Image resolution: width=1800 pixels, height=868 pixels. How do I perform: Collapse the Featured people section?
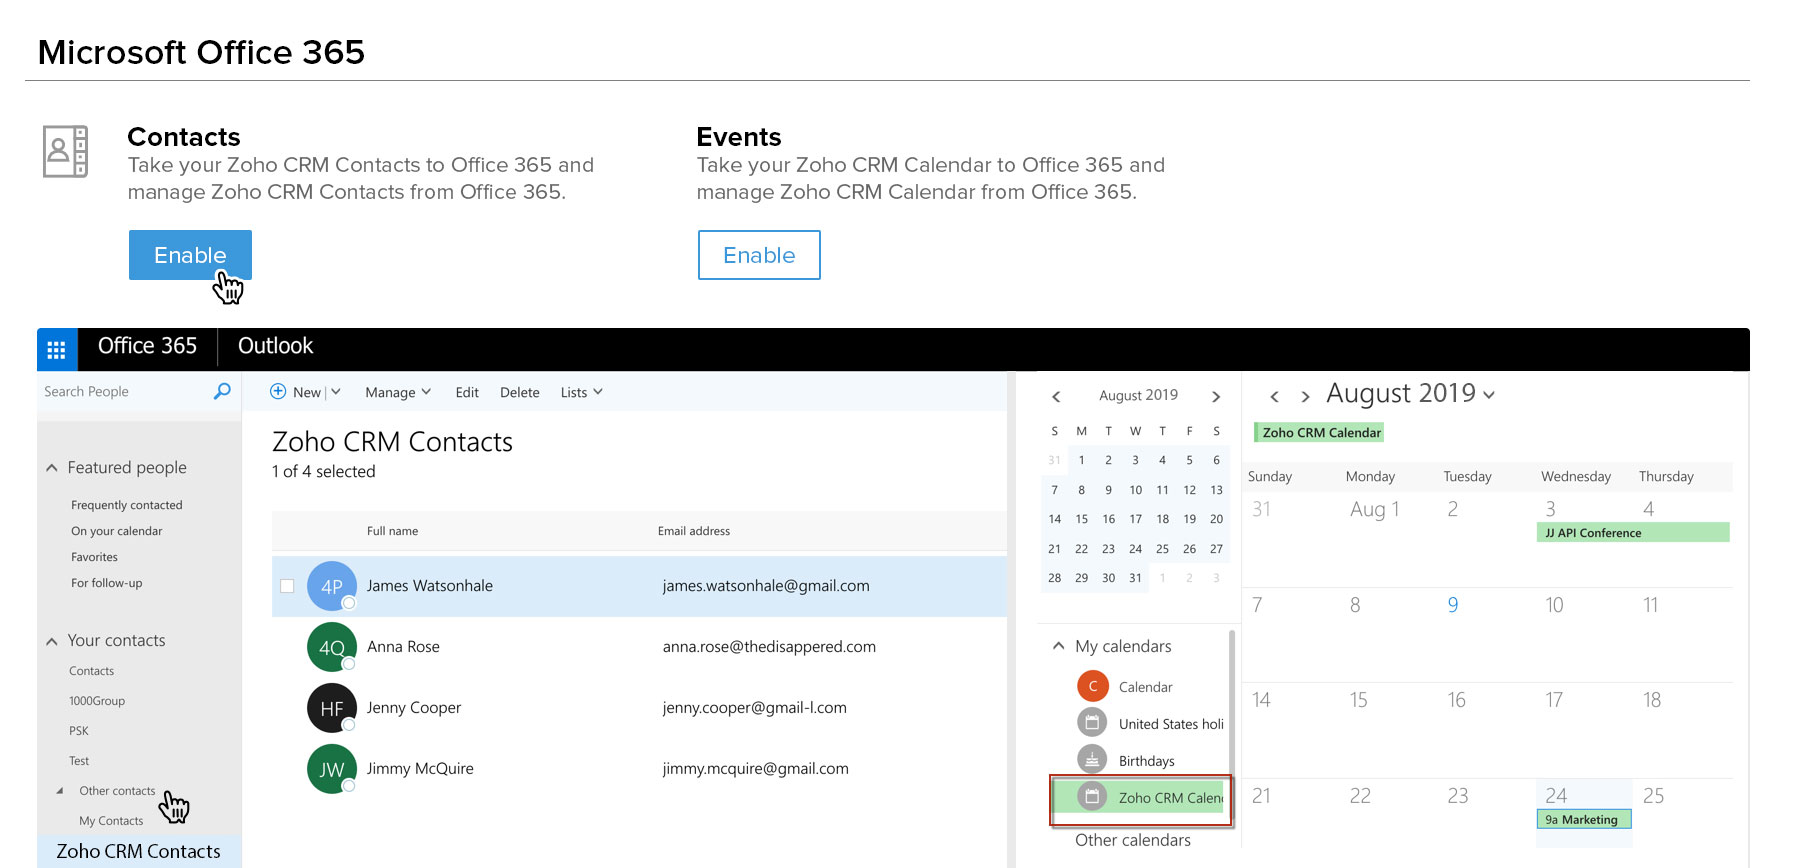pos(52,468)
